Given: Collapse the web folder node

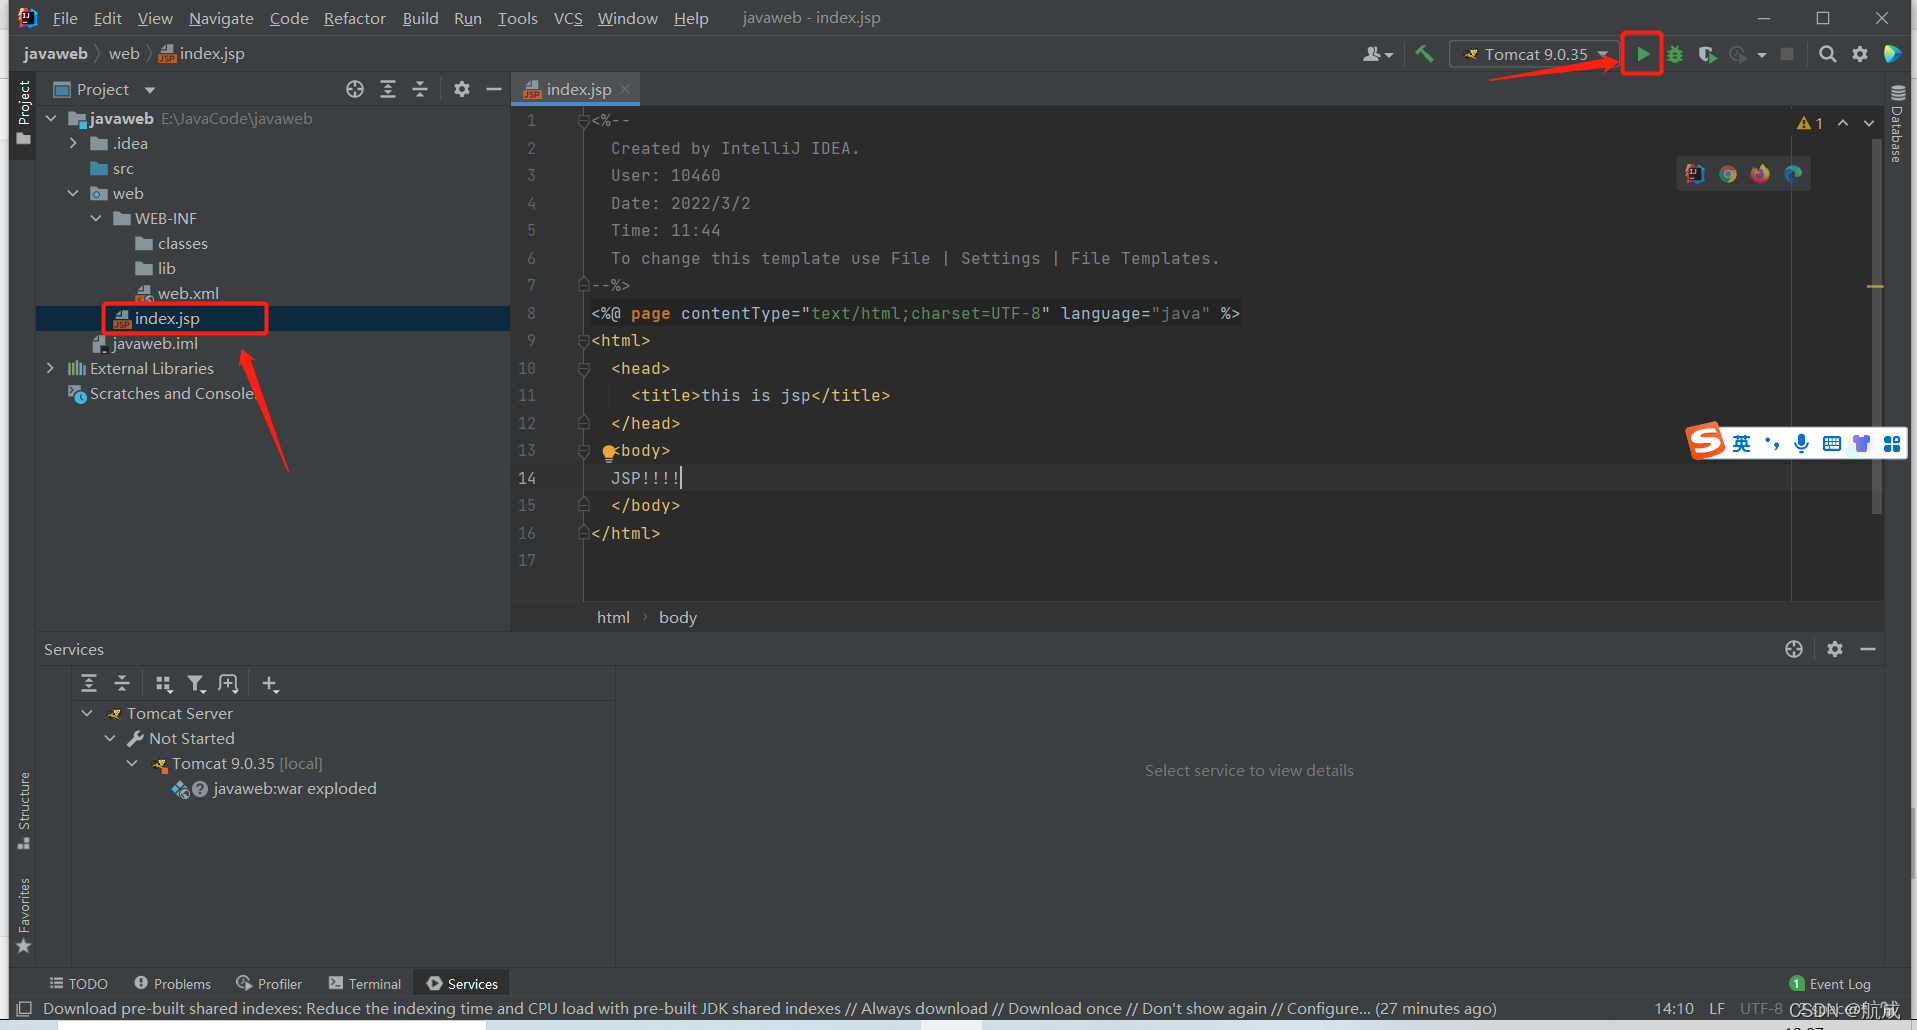Looking at the screenshot, I should click(x=73, y=193).
